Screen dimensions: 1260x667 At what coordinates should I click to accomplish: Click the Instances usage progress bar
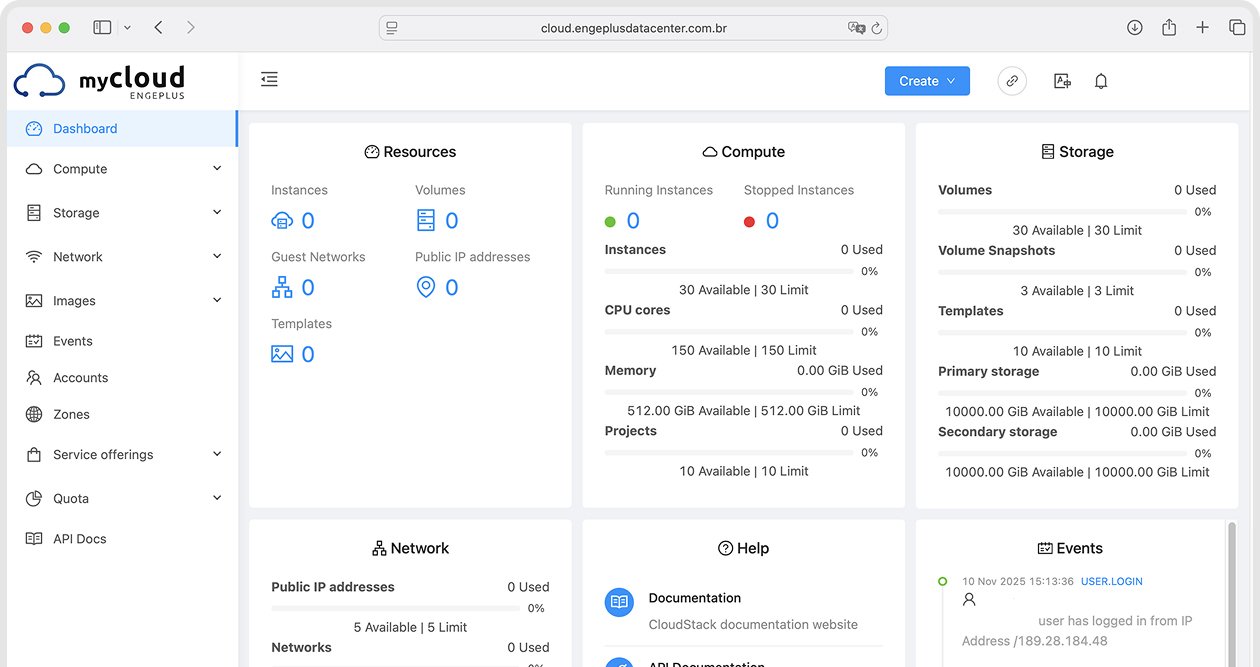(x=729, y=271)
